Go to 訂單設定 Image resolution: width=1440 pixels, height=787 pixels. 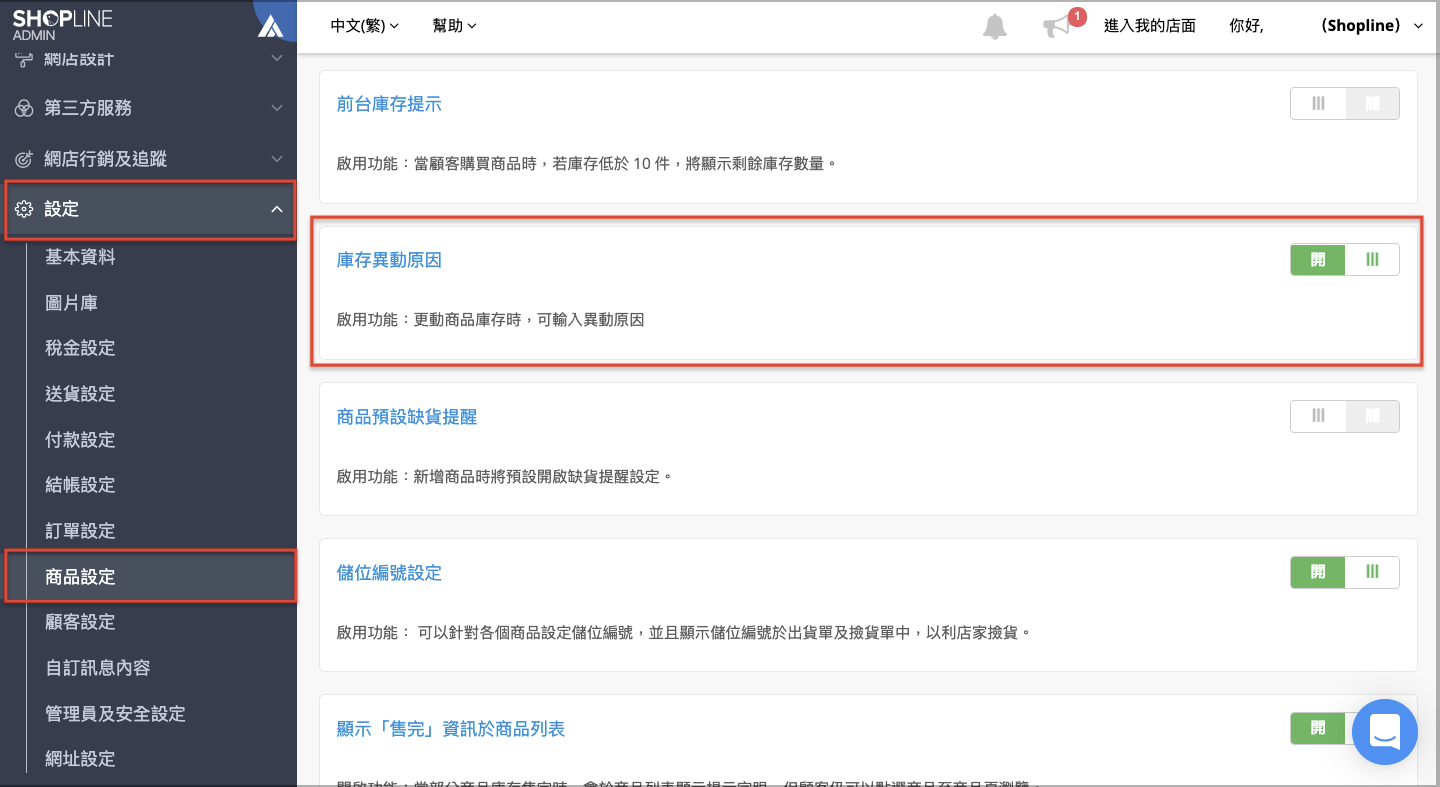(x=80, y=531)
